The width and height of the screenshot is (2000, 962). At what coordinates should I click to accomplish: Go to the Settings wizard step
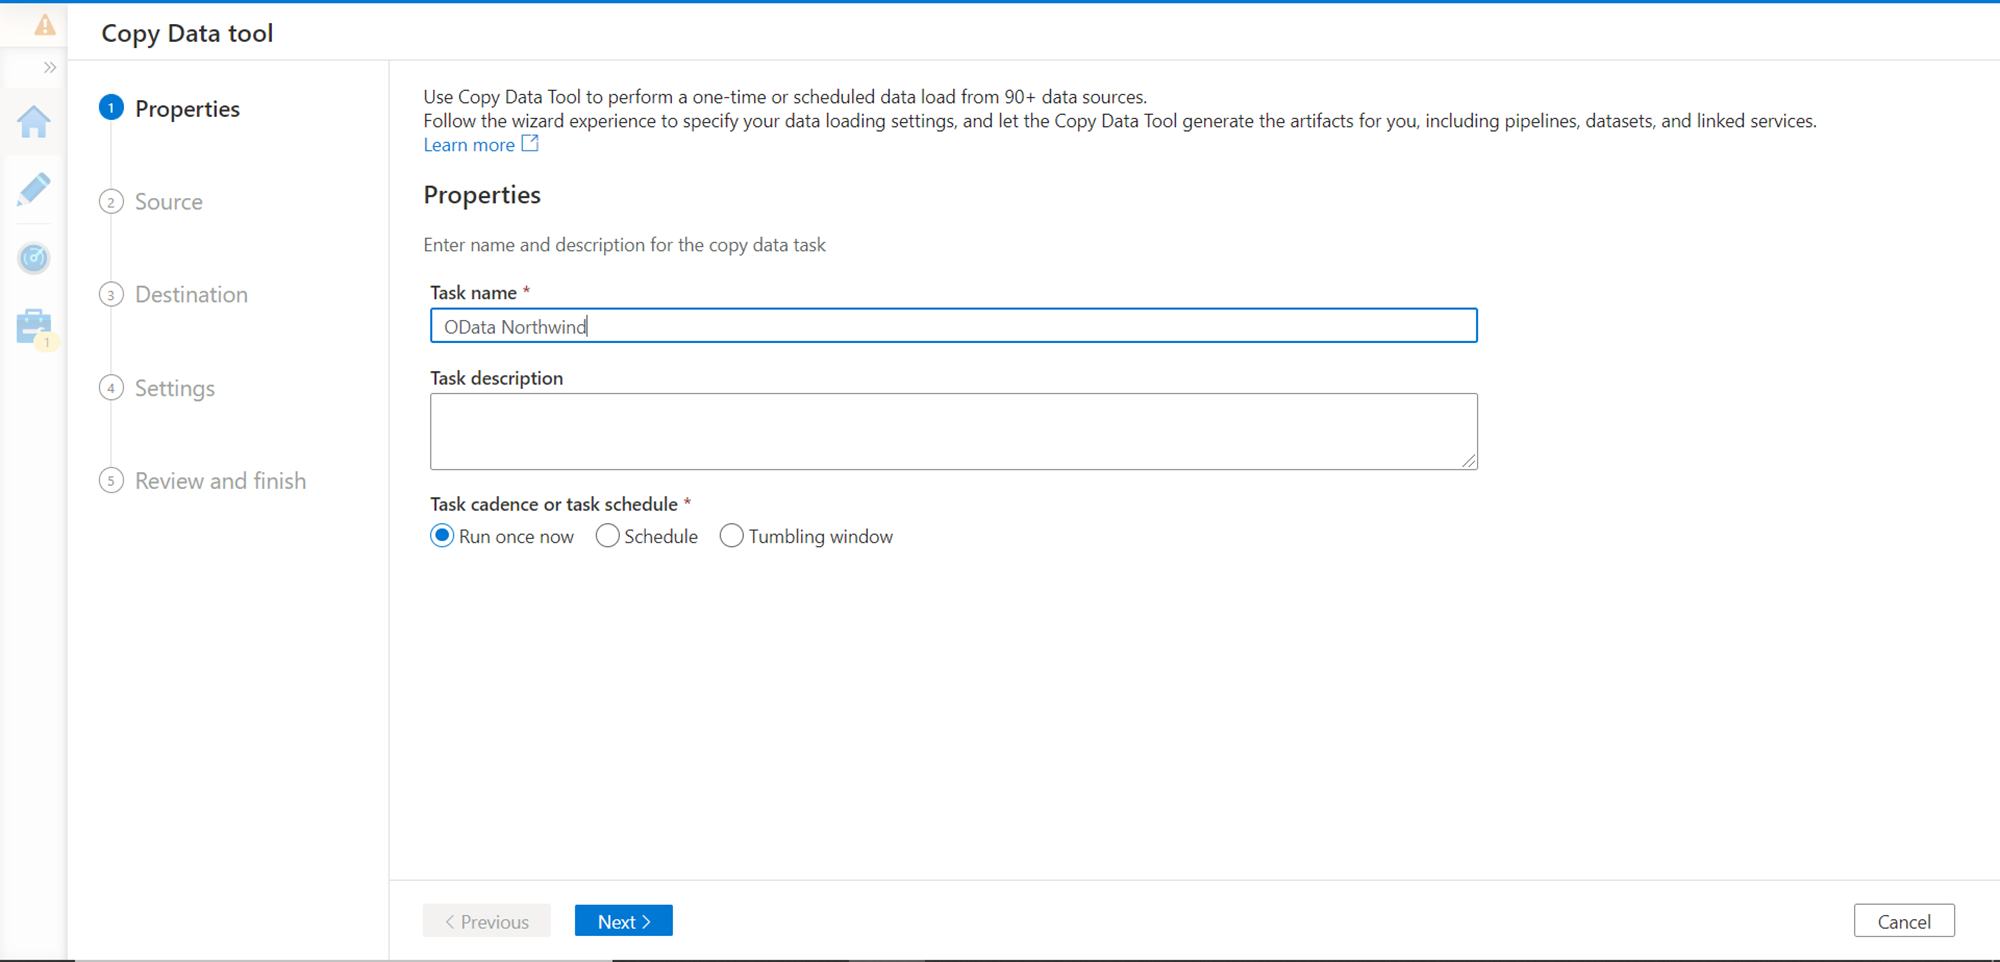175,388
